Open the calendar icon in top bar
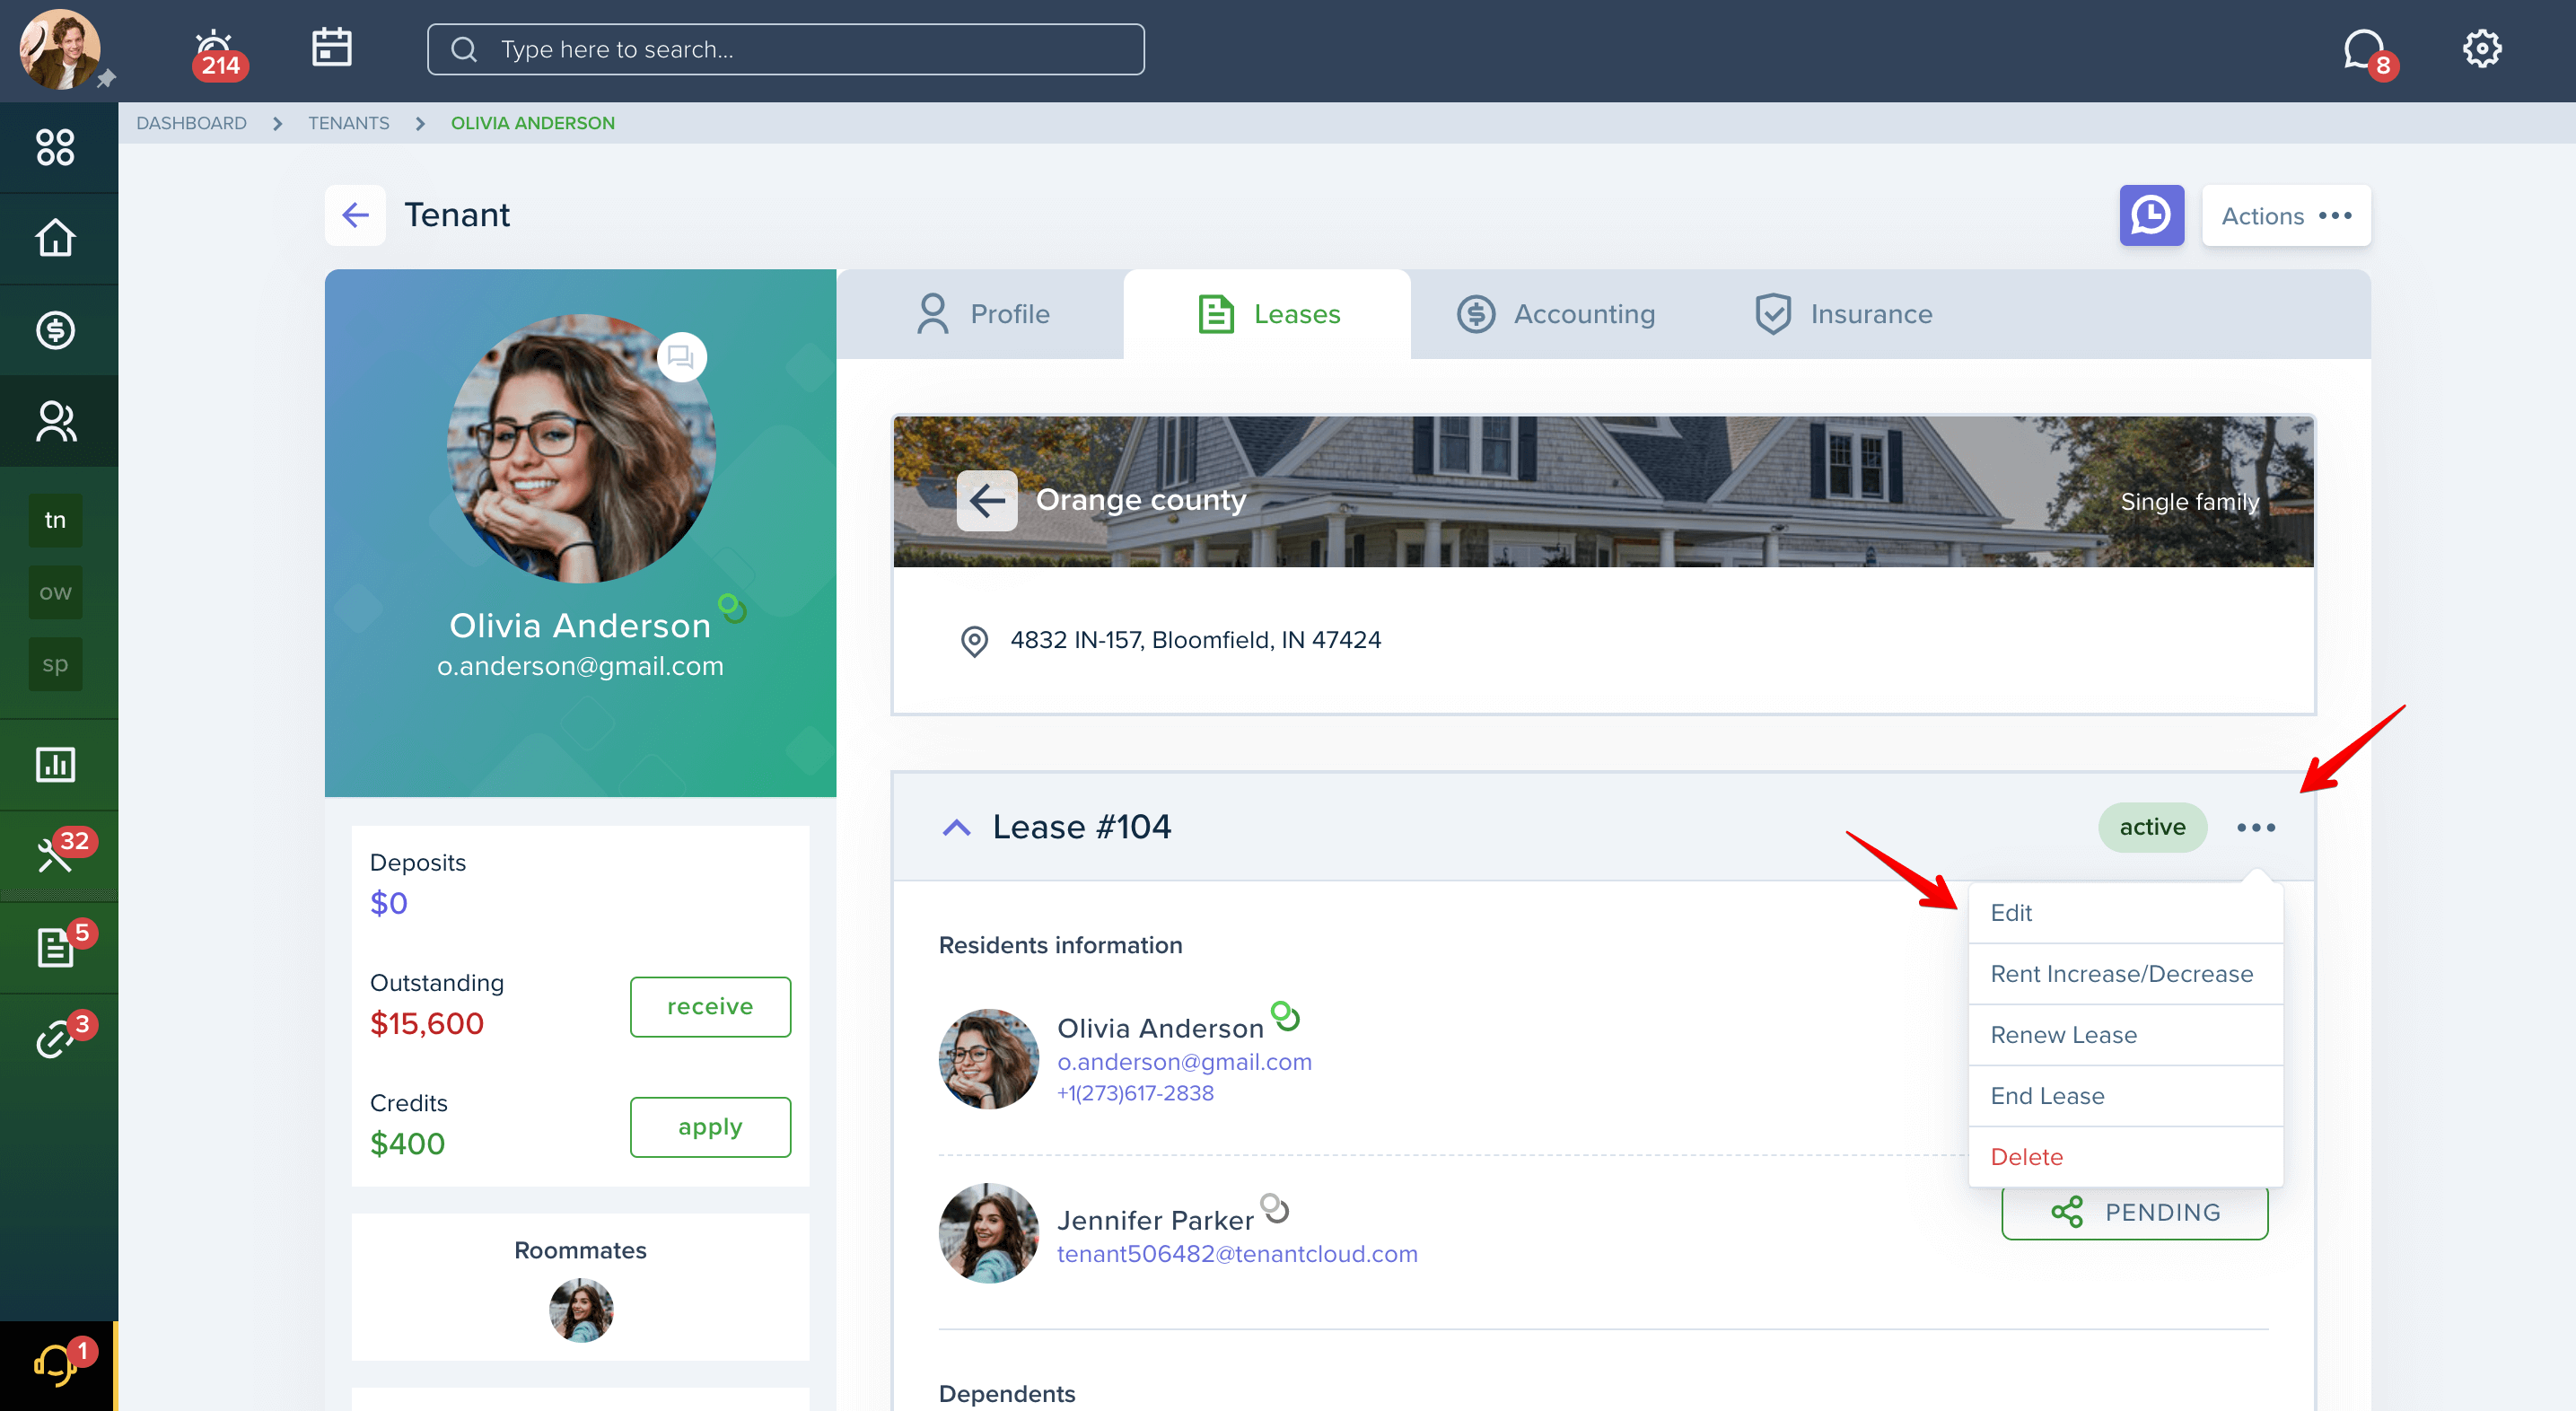Image resolution: width=2576 pixels, height=1411 pixels. click(x=331, y=48)
